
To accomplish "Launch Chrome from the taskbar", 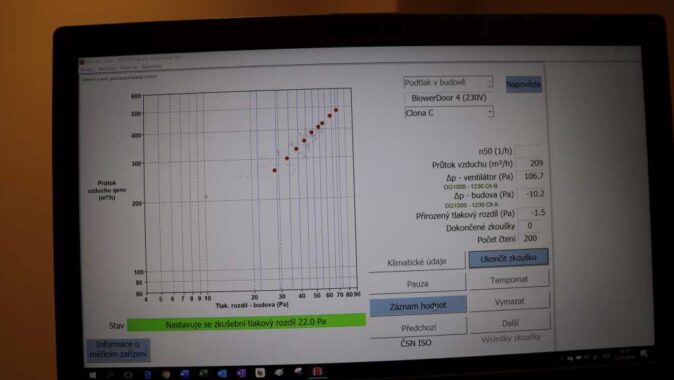I will tap(166, 374).
